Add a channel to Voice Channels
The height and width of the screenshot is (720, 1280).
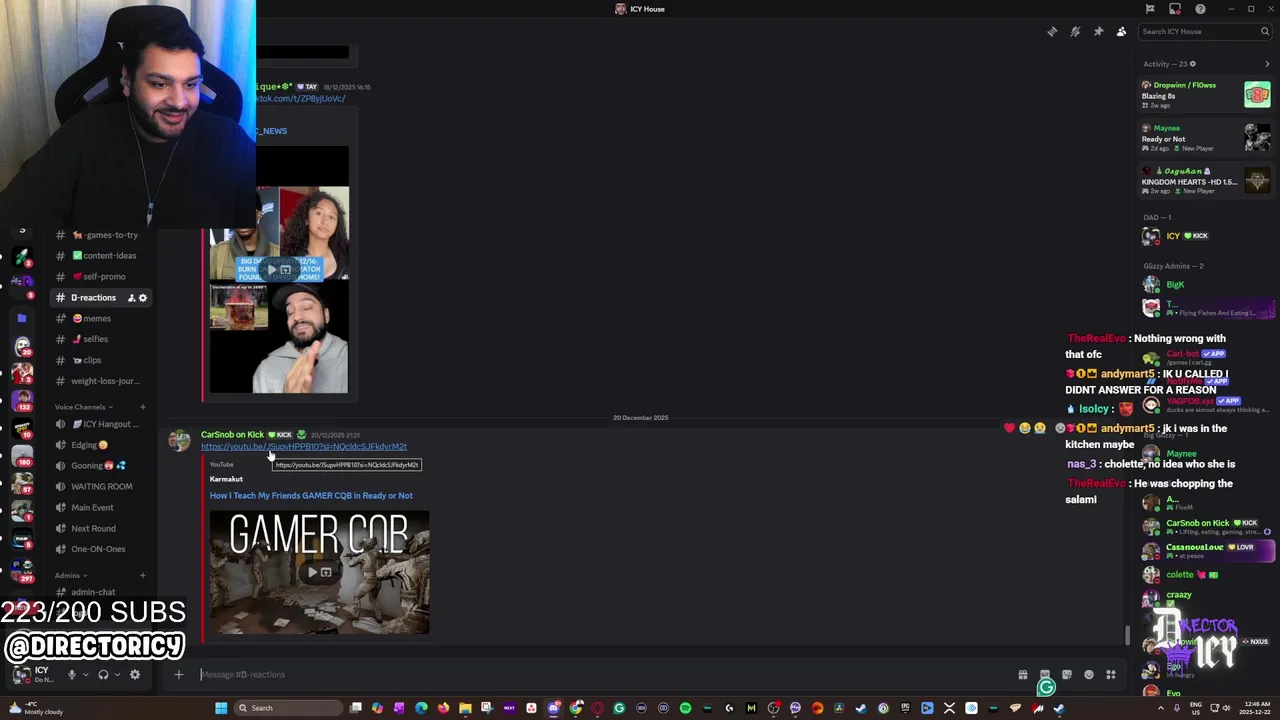coord(142,407)
